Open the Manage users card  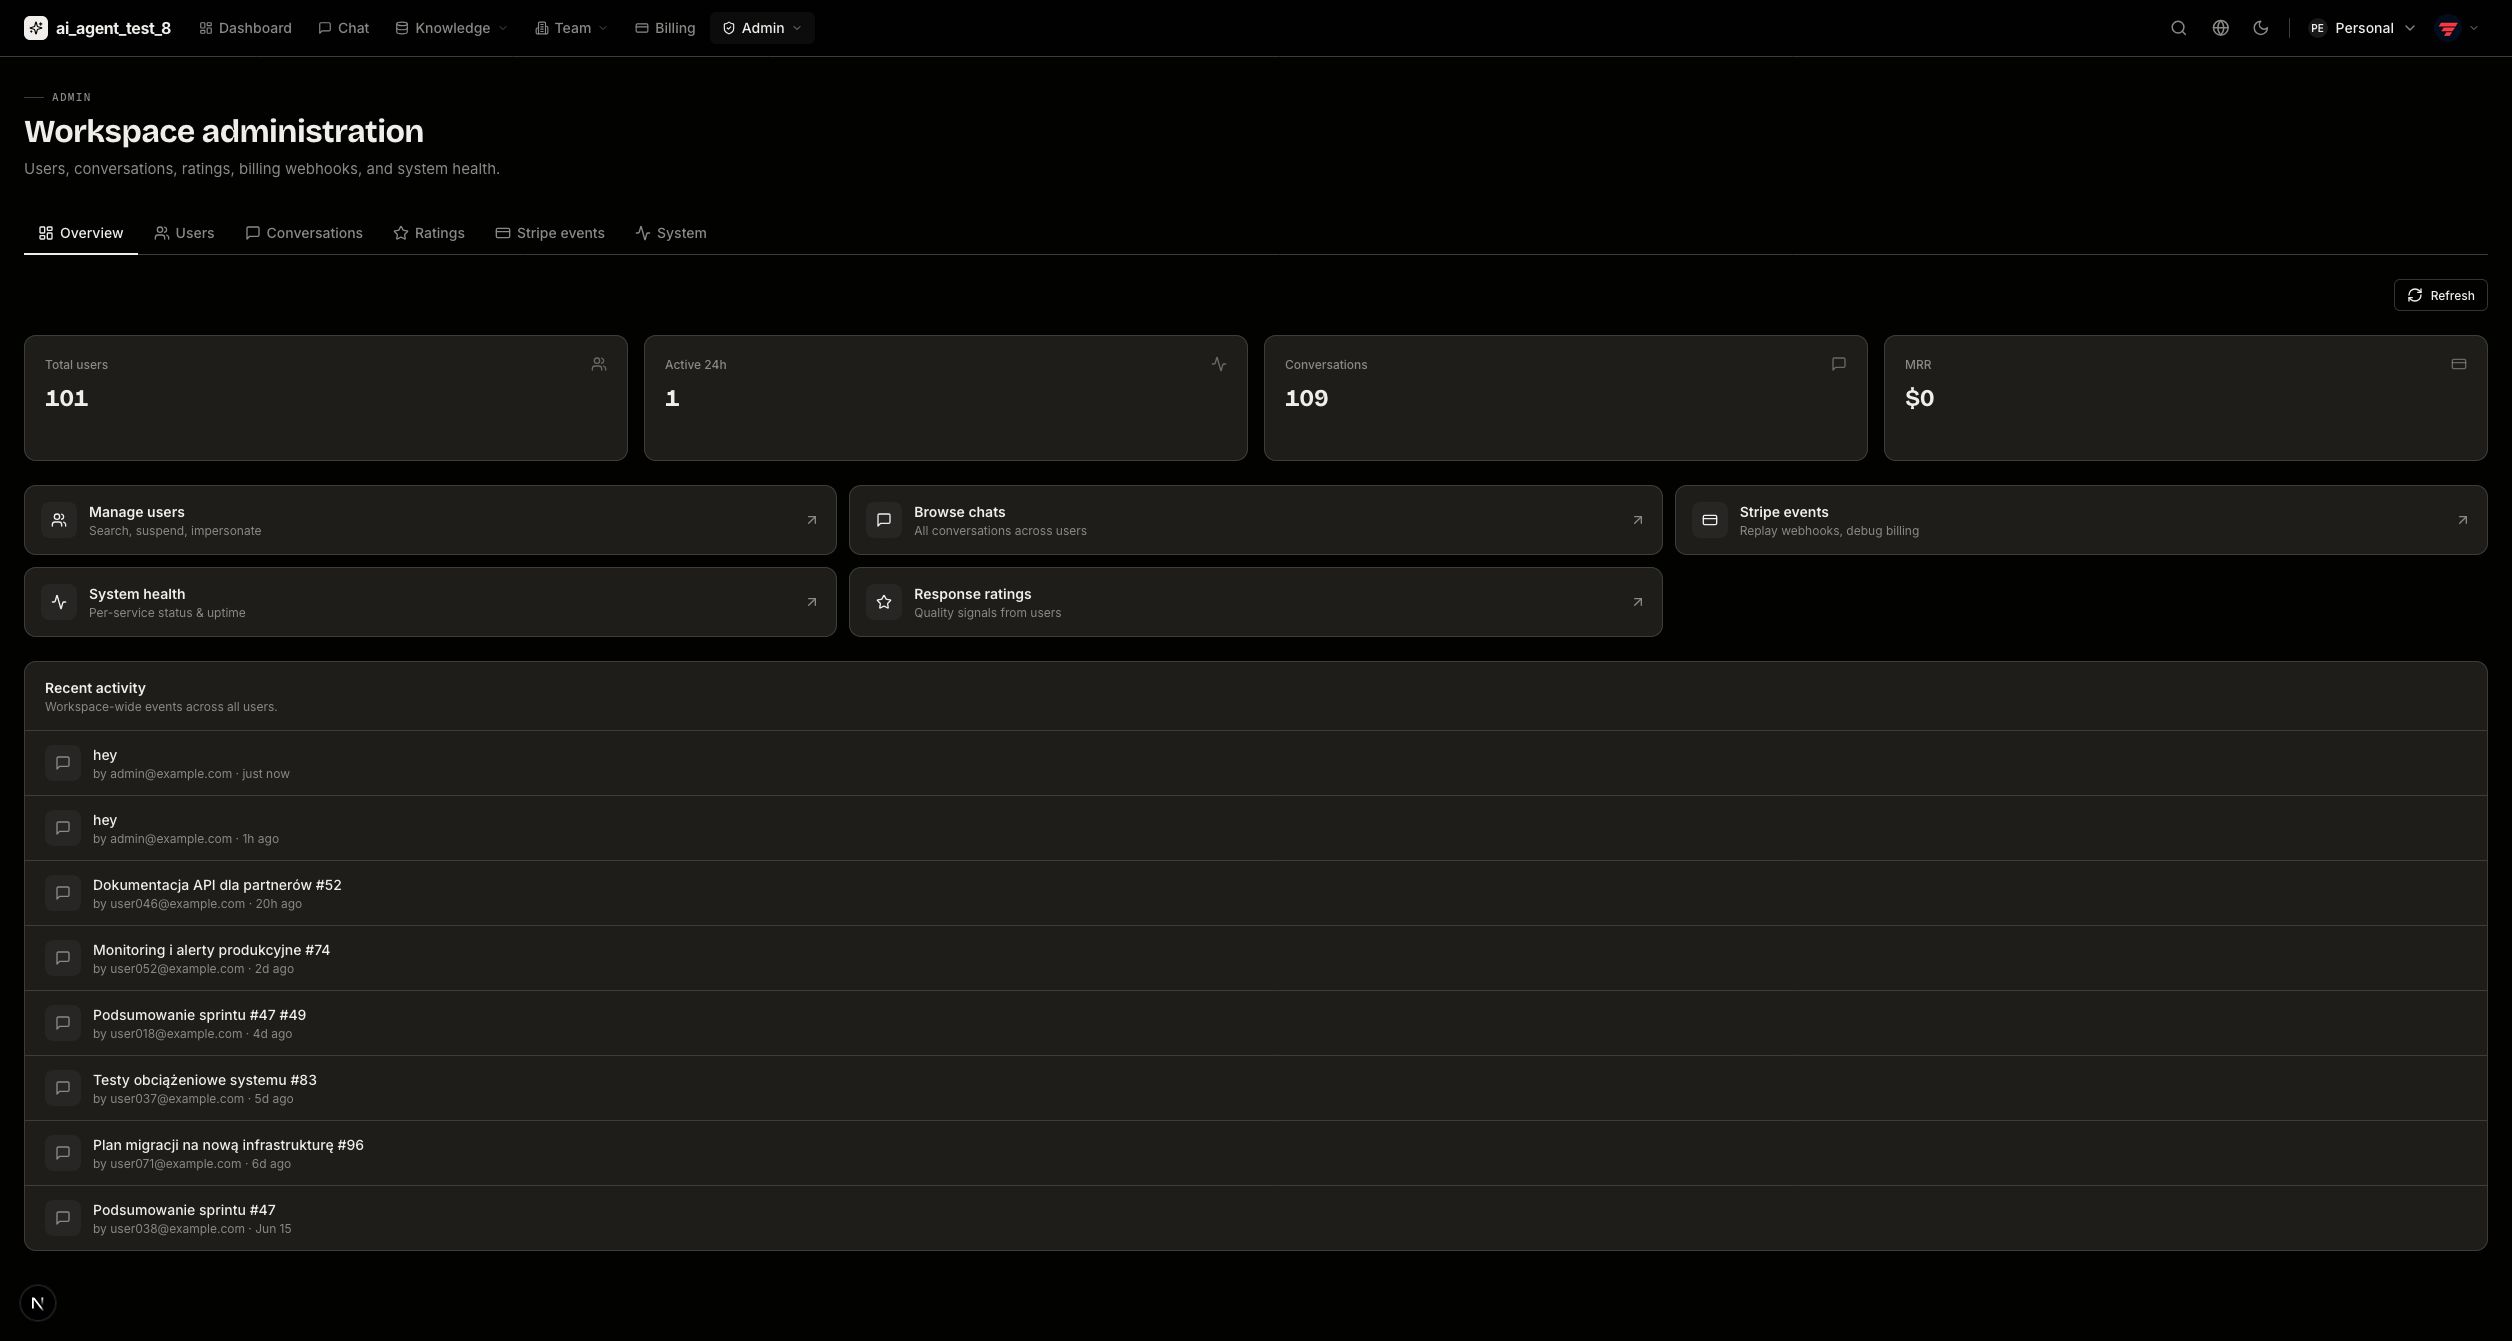430,520
